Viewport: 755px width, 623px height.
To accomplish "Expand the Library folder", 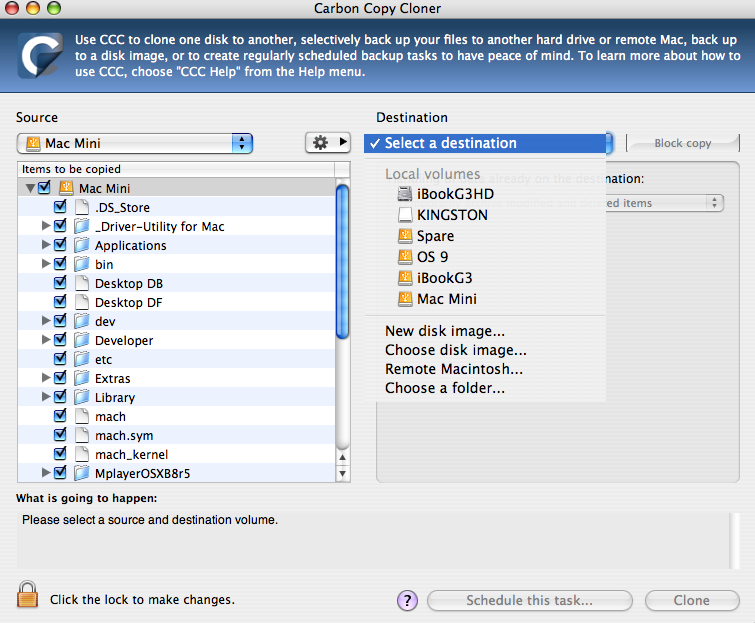I will tap(46, 396).
